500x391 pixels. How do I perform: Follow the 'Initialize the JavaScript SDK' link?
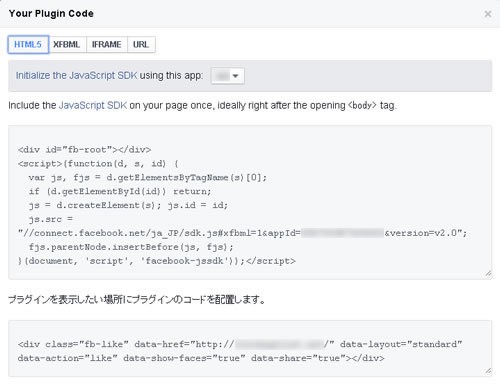click(x=76, y=75)
